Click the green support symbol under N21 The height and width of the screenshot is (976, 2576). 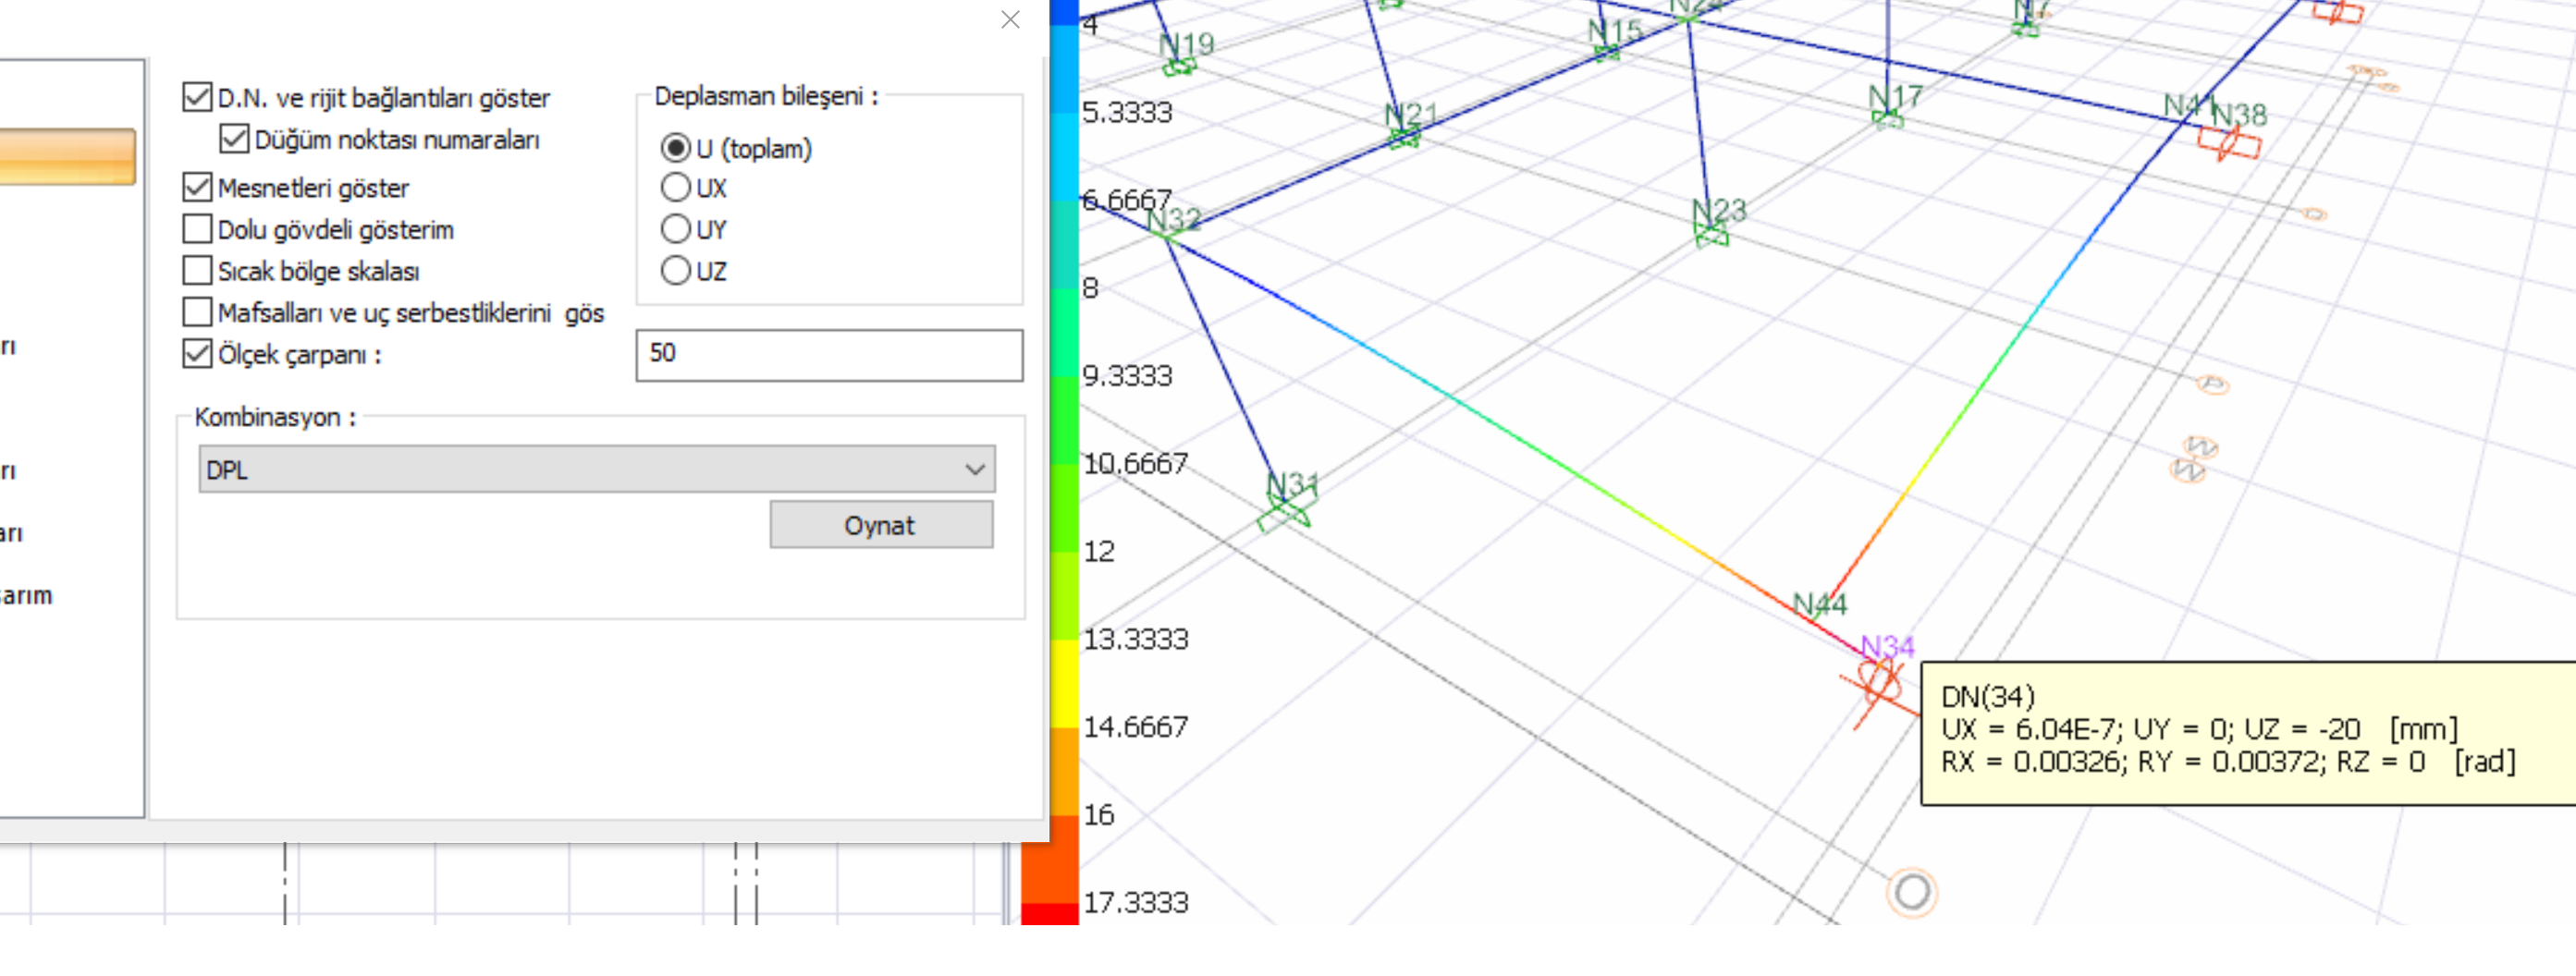1404,138
